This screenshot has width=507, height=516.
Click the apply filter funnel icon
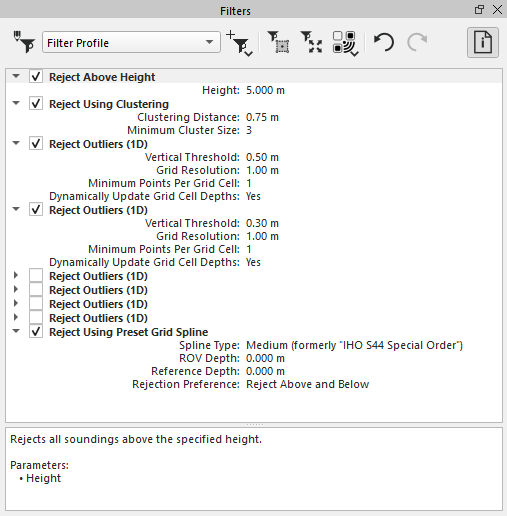(24, 42)
